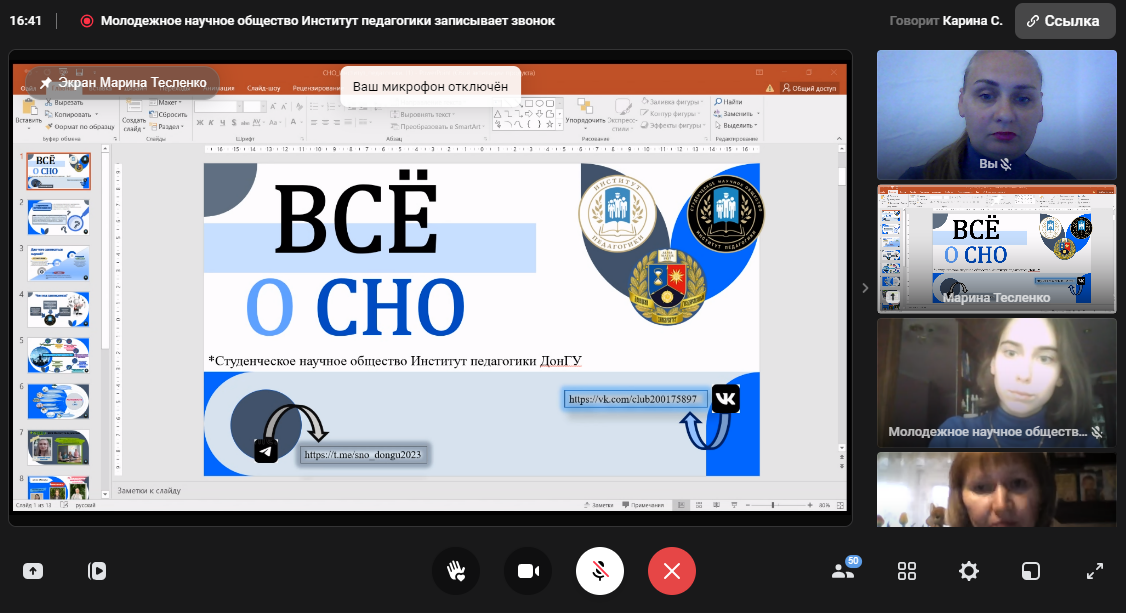The height and width of the screenshot is (613, 1126).
Task: Open the font name combo box
Action: [x=218, y=106]
